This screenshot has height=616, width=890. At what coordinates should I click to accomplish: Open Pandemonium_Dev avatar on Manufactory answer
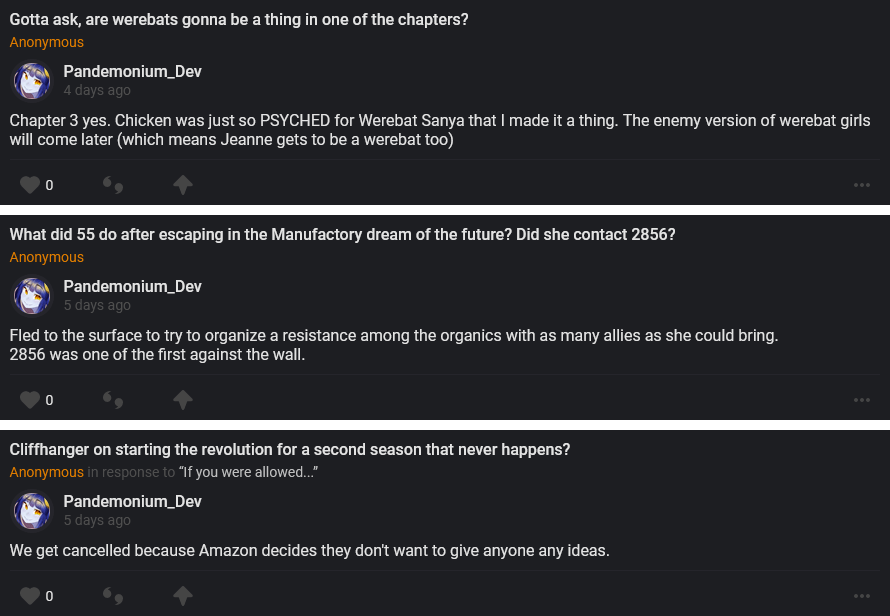coord(32,296)
